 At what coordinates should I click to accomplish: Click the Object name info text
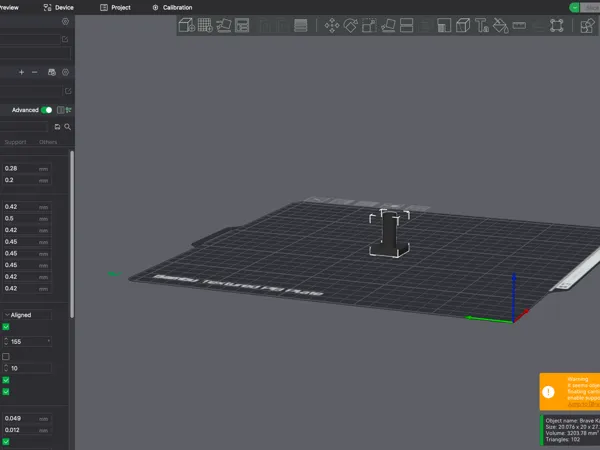coord(572,421)
